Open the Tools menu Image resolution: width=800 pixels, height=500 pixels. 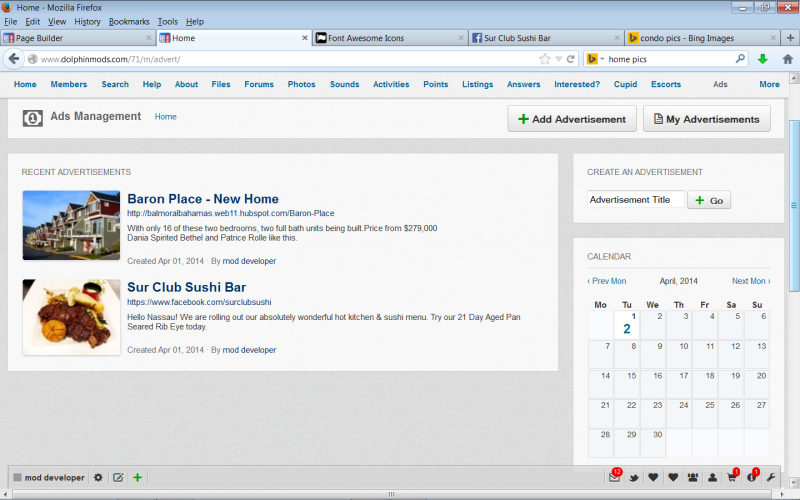click(x=167, y=21)
